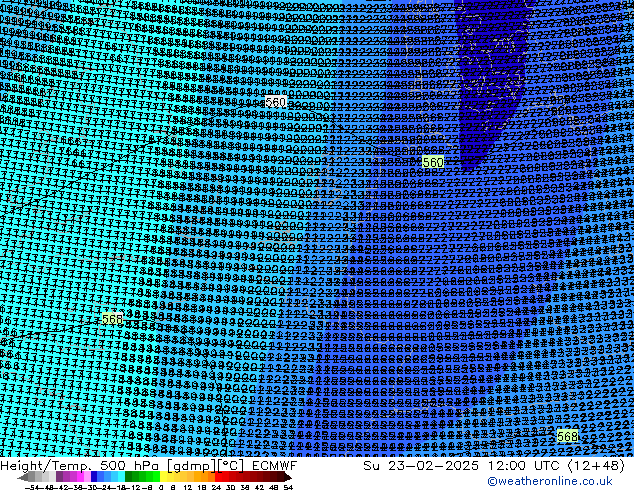The height and width of the screenshot is (490, 634).
Task: Click the dark blue cold pool region
Action: coord(490,70)
